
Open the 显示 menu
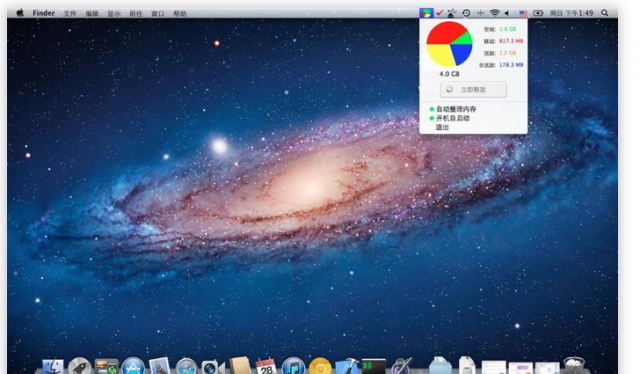pos(114,13)
